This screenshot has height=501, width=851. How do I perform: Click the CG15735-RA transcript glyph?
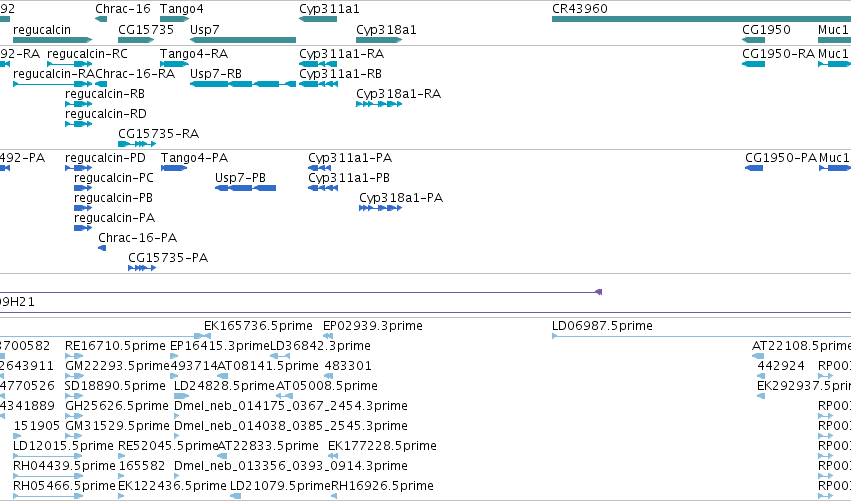pos(137,144)
